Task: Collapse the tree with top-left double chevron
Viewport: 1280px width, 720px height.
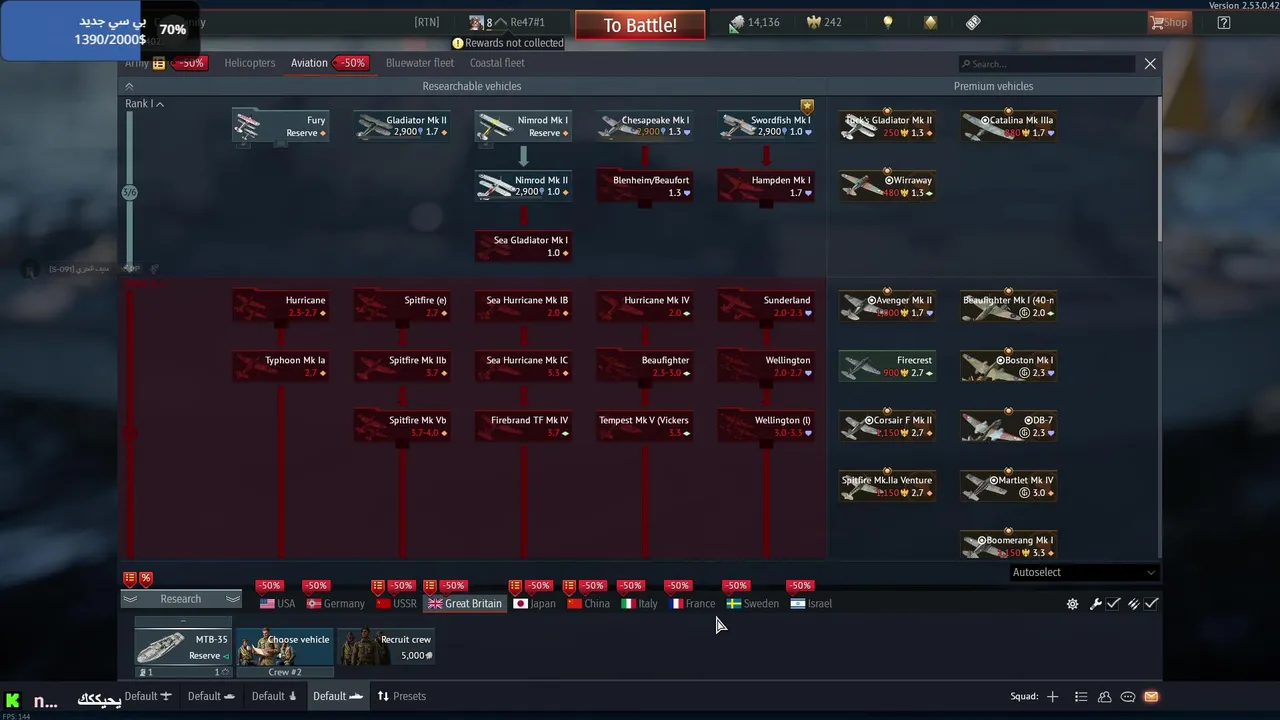Action: pos(129,86)
